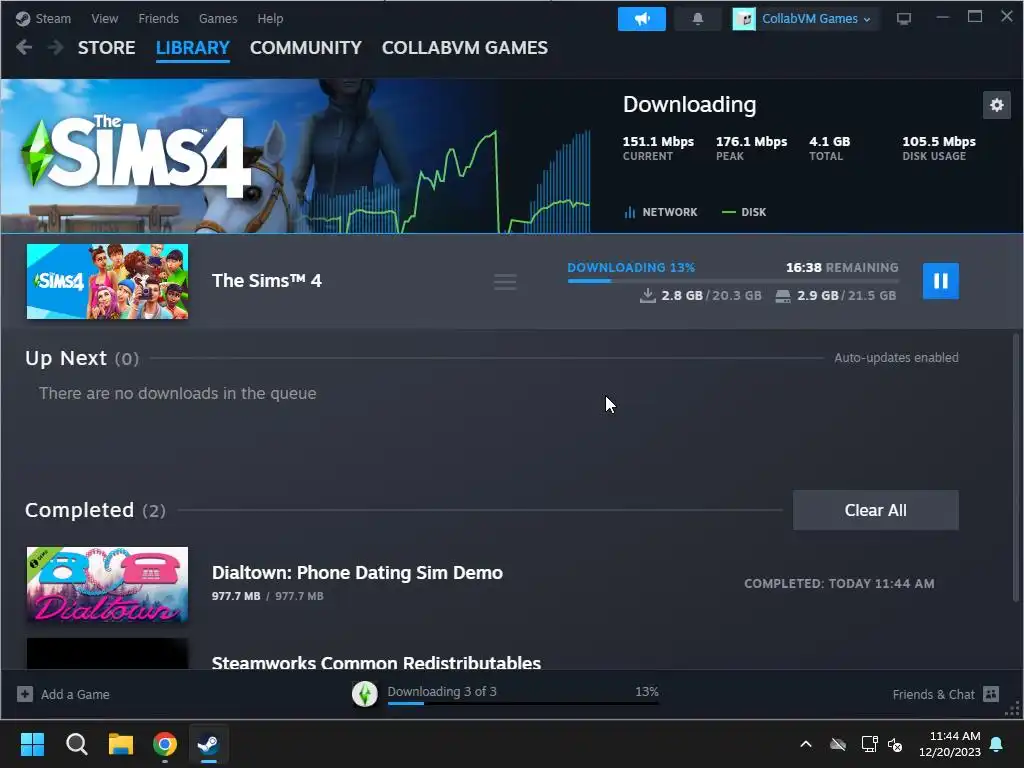Screen dimensions: 1024x768
Task: Show hidden tray icons chevron
Action: pos(806,744)
